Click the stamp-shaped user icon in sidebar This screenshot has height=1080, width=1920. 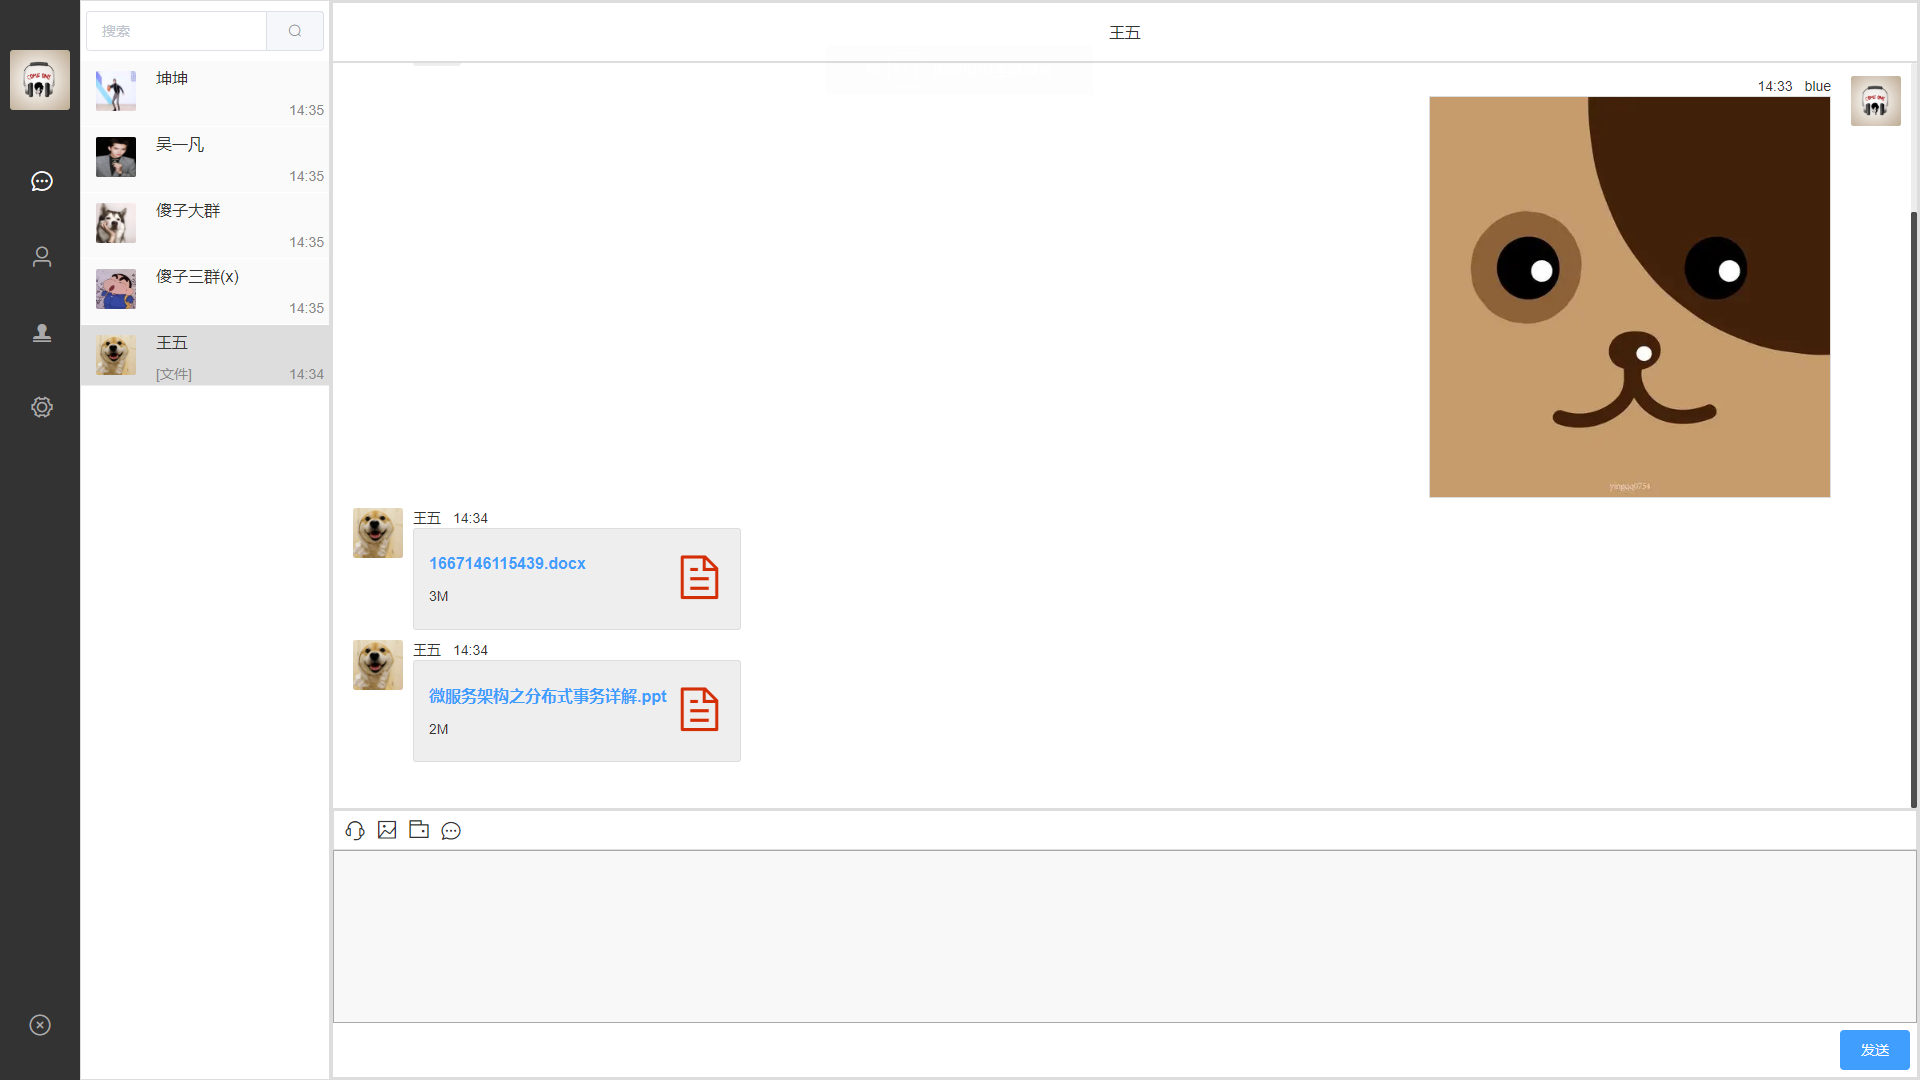click(x=41, y=332)
